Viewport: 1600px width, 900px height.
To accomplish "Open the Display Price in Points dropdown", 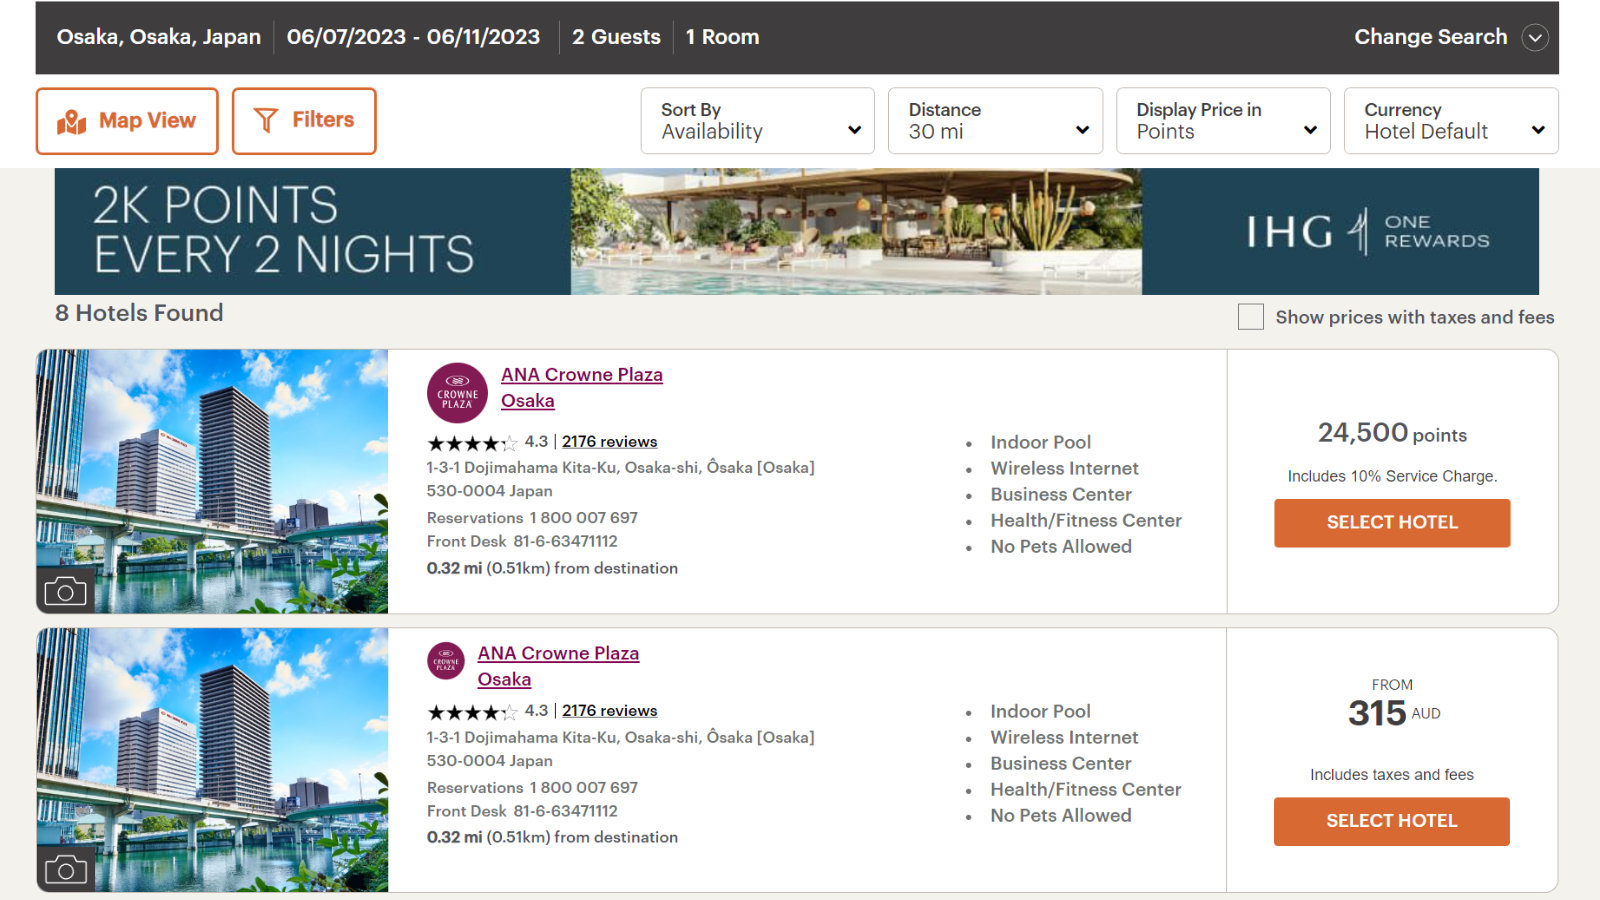I will (1223, 121).
